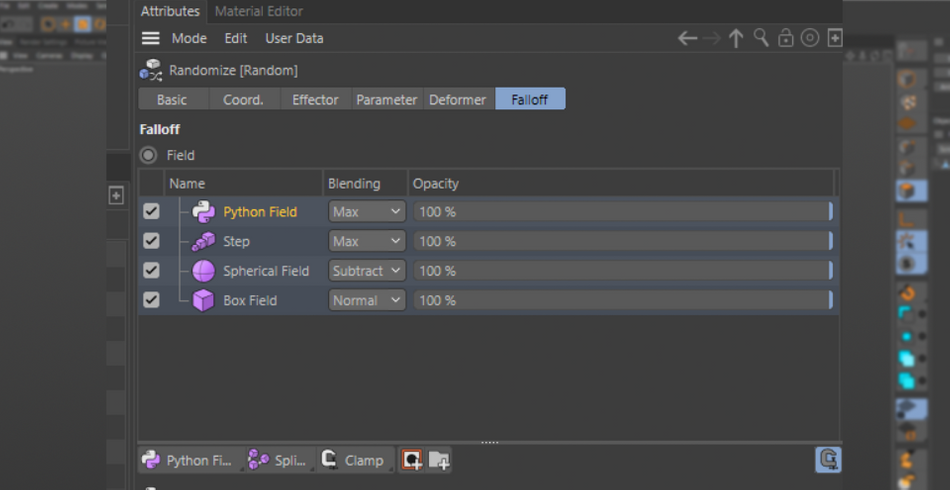The image size is (950, 490).
Task: Adjust Python Field opacity slider
Action: (623, 211)
